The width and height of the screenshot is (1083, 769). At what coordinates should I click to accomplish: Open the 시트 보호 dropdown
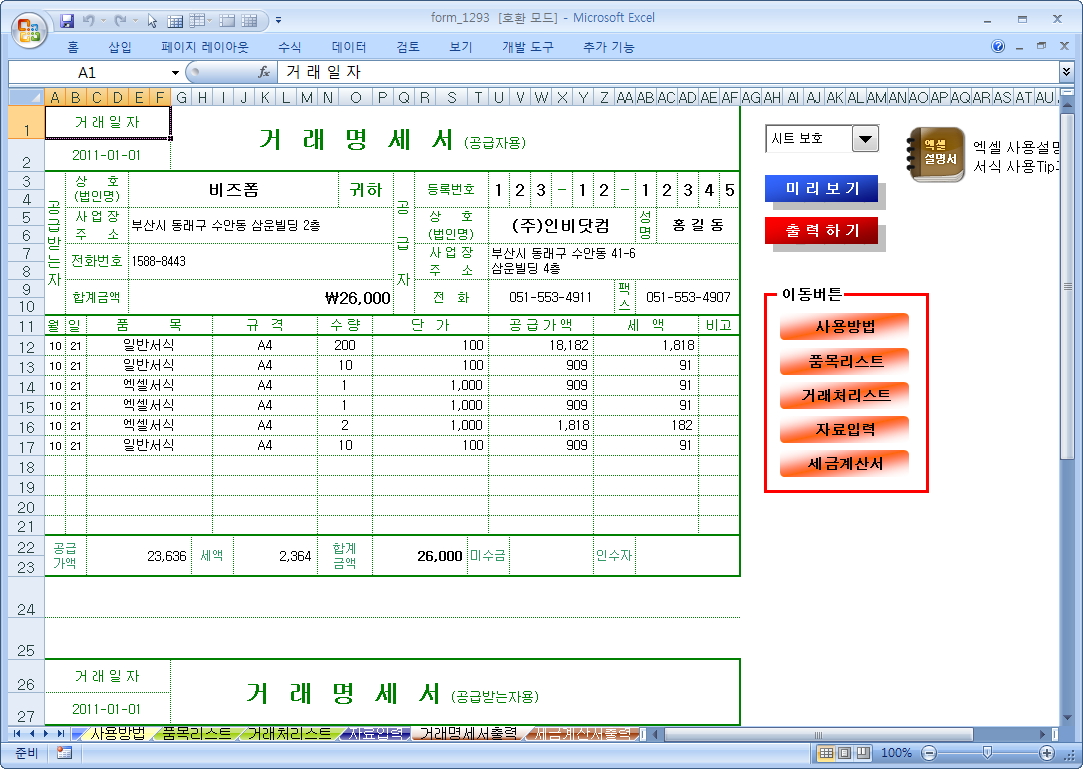(x=865, y=139)
